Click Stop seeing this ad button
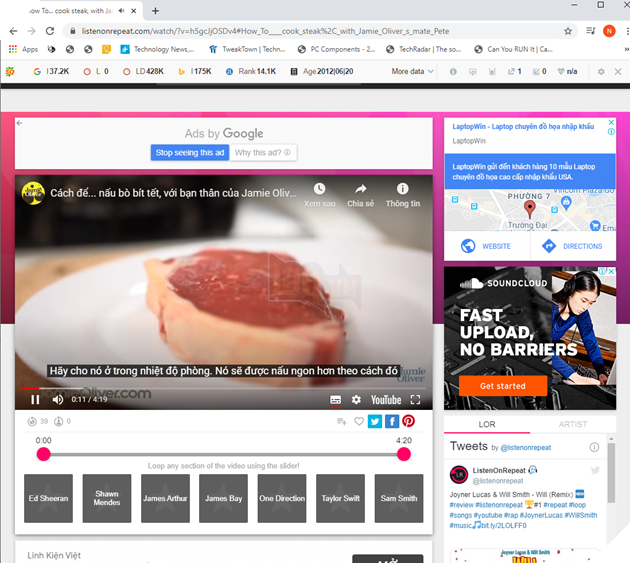Screen dimensions: 630x563 click(190, 153)
